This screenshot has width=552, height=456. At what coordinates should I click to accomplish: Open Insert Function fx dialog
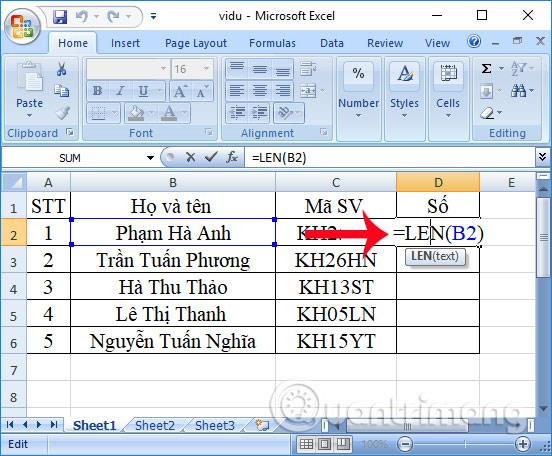click(232, 157)
